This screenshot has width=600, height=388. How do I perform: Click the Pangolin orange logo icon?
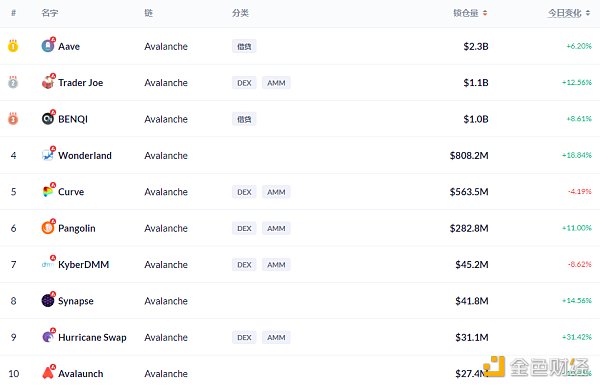pyautogui.click(x=48, y=228)
